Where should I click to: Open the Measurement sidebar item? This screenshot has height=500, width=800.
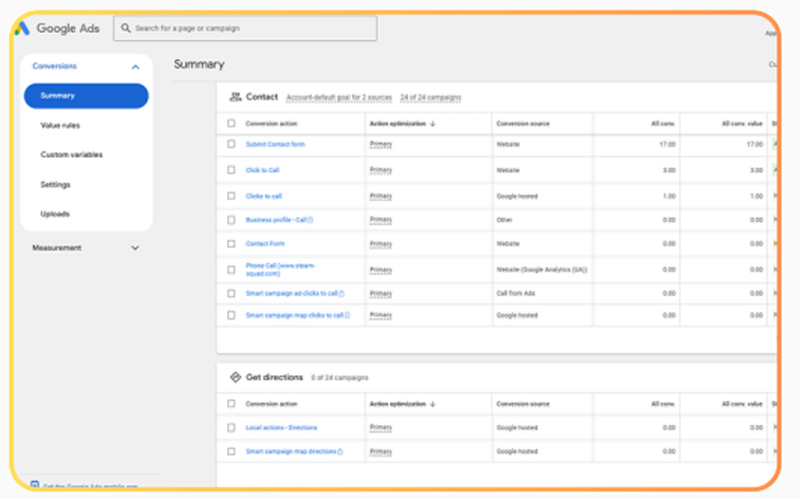point(57,248)
